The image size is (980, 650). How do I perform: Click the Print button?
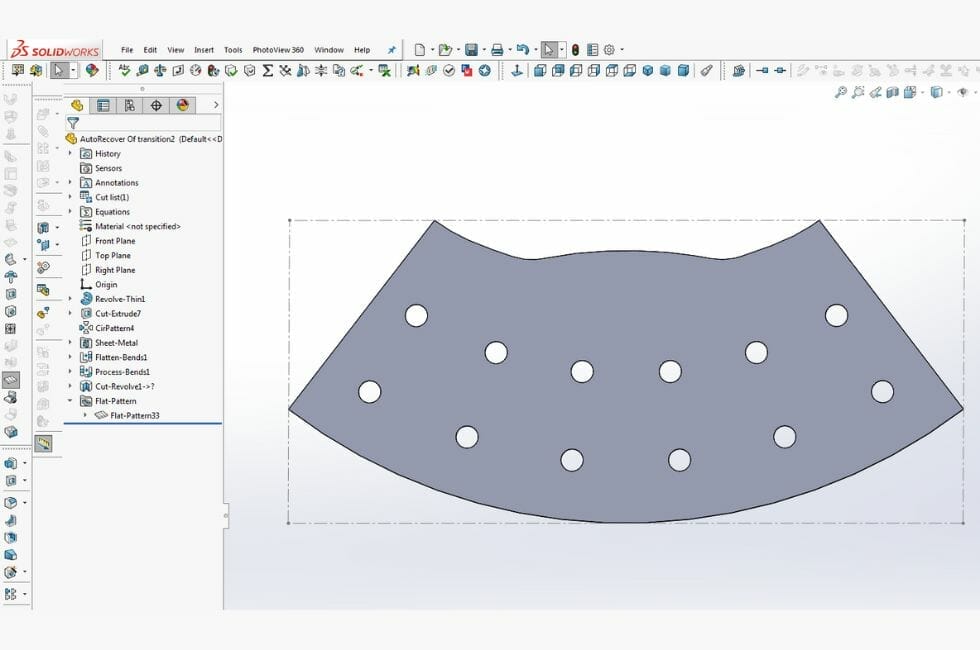pyautogui.click(x=499, y=48)
